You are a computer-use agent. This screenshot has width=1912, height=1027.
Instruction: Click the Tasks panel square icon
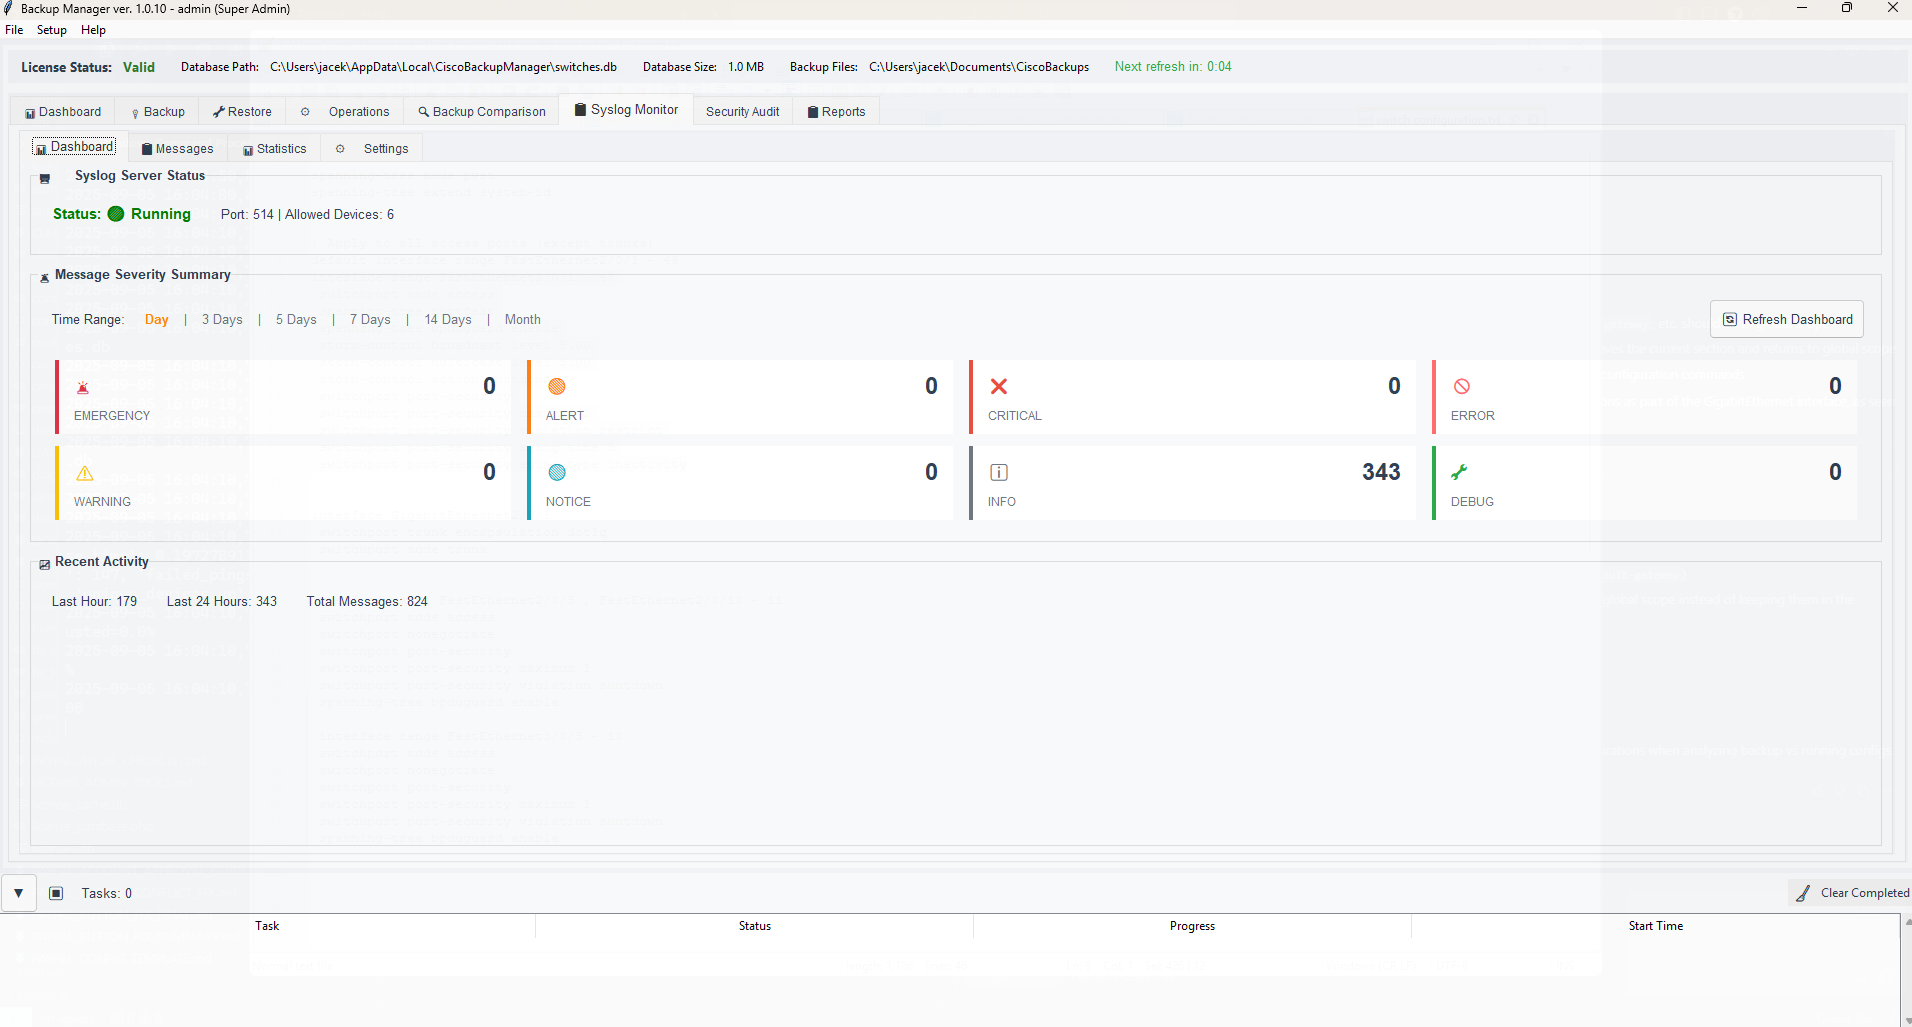56,893
